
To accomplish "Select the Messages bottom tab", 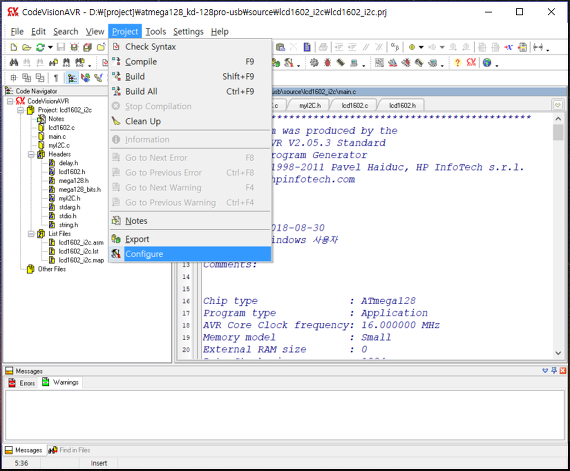I will [x=24, y=450].
